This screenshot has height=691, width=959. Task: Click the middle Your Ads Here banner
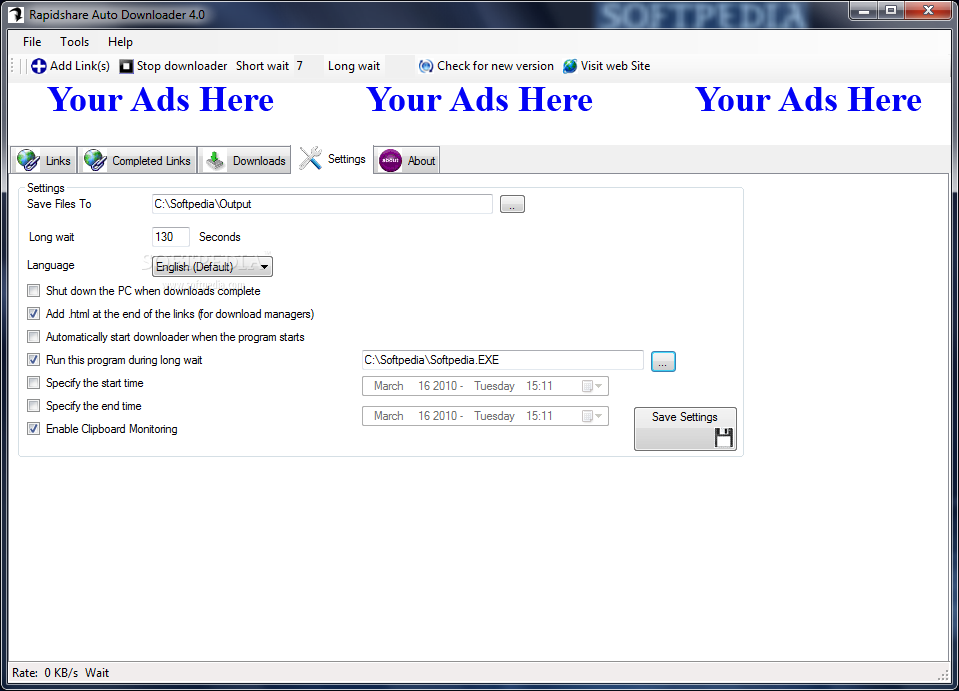pos(480,100)
